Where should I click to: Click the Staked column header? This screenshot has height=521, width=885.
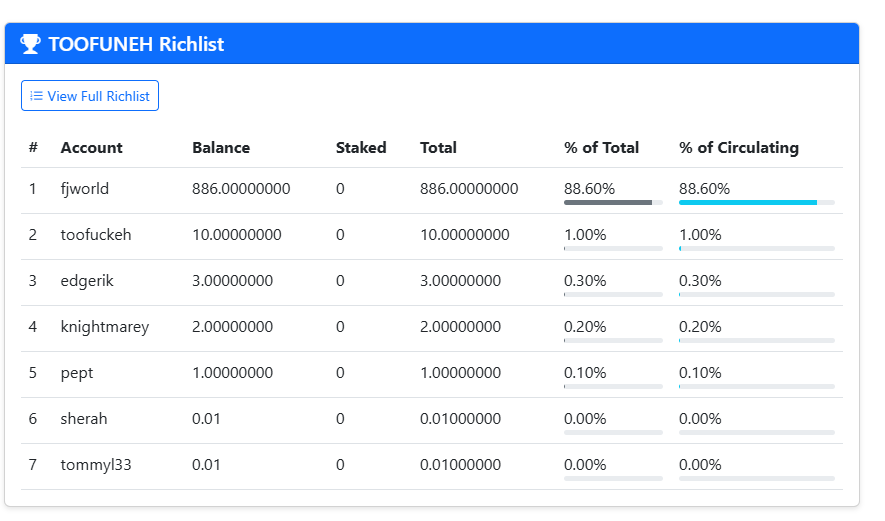pos(361,148)
